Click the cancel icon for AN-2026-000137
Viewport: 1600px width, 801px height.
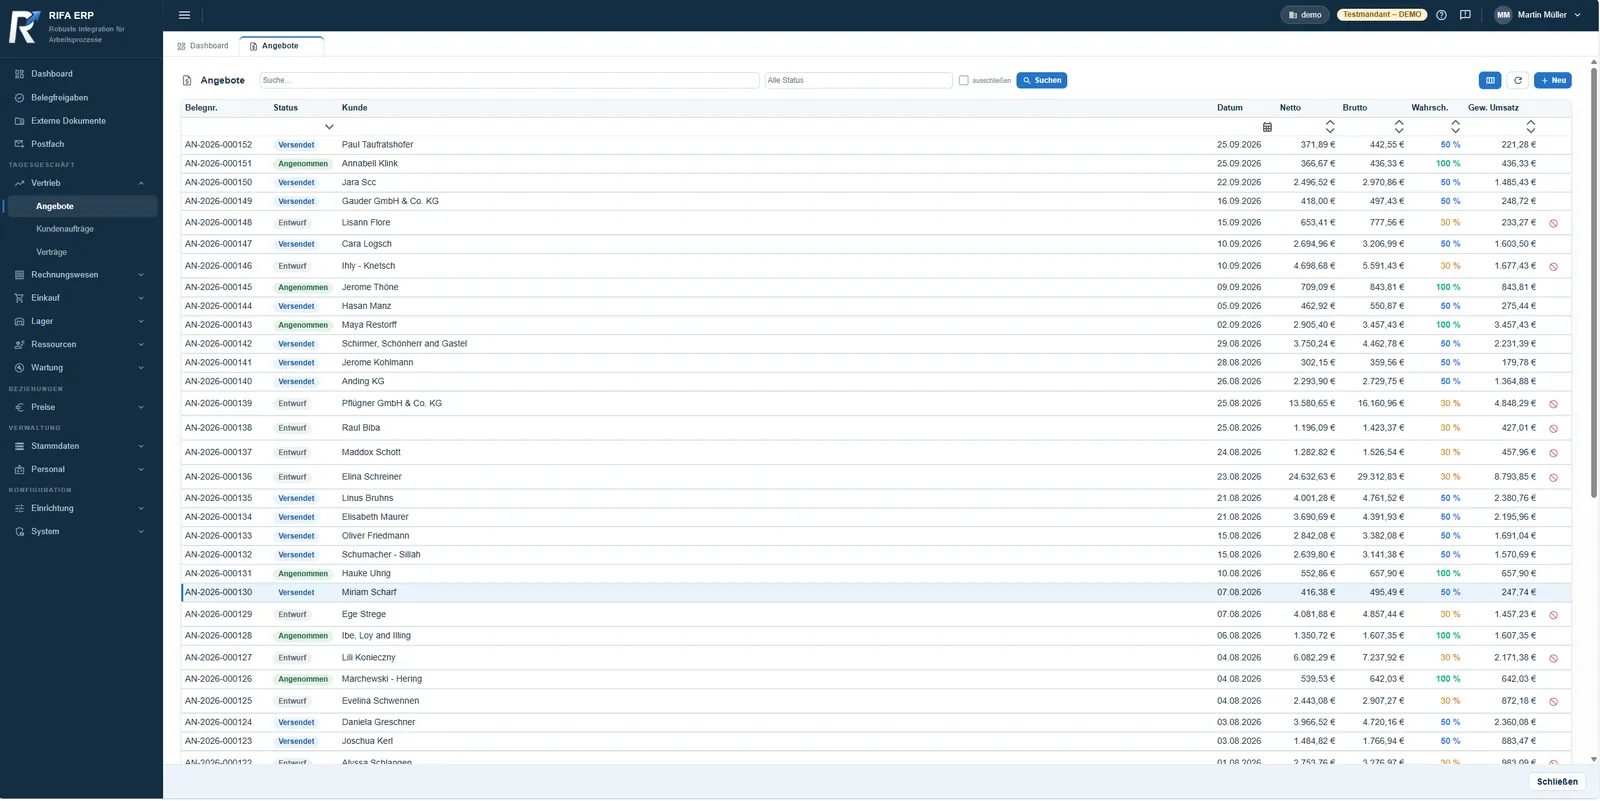click(x=1553, y=453)
